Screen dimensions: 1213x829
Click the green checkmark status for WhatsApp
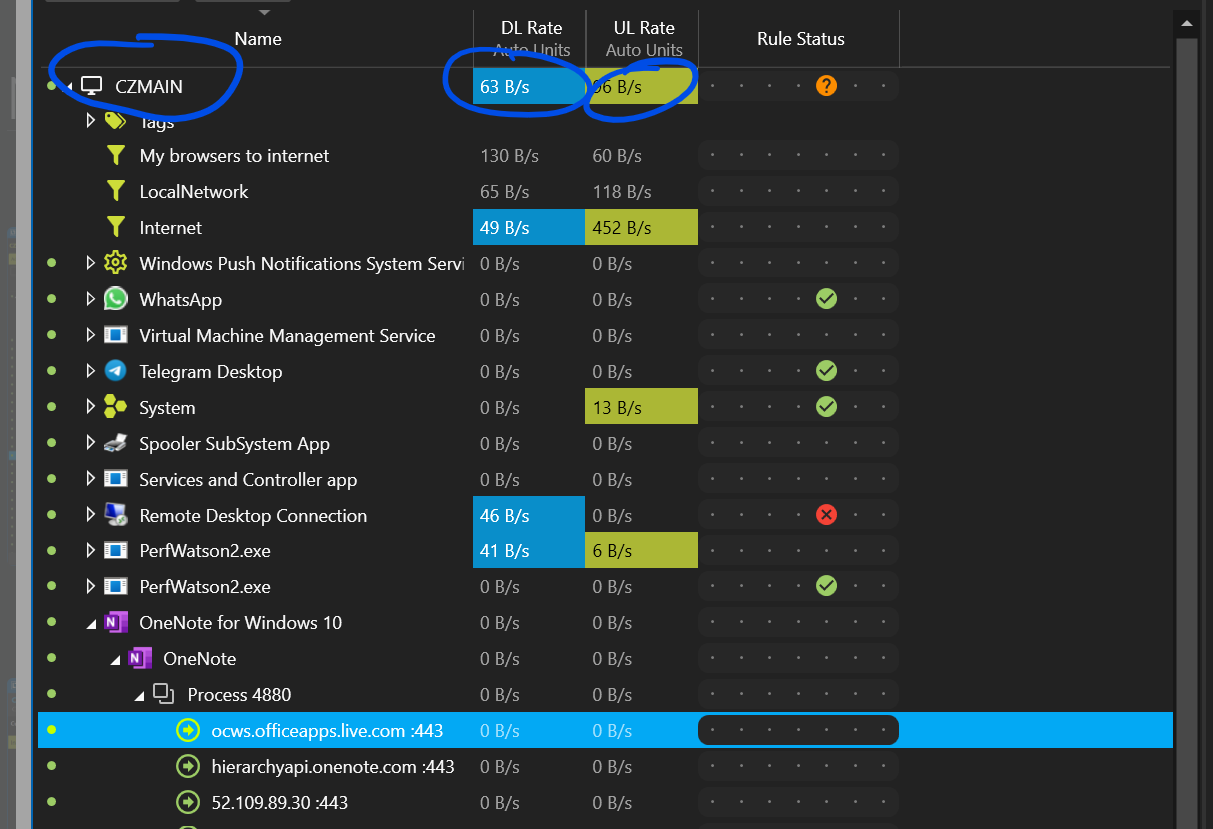point(826,298)
